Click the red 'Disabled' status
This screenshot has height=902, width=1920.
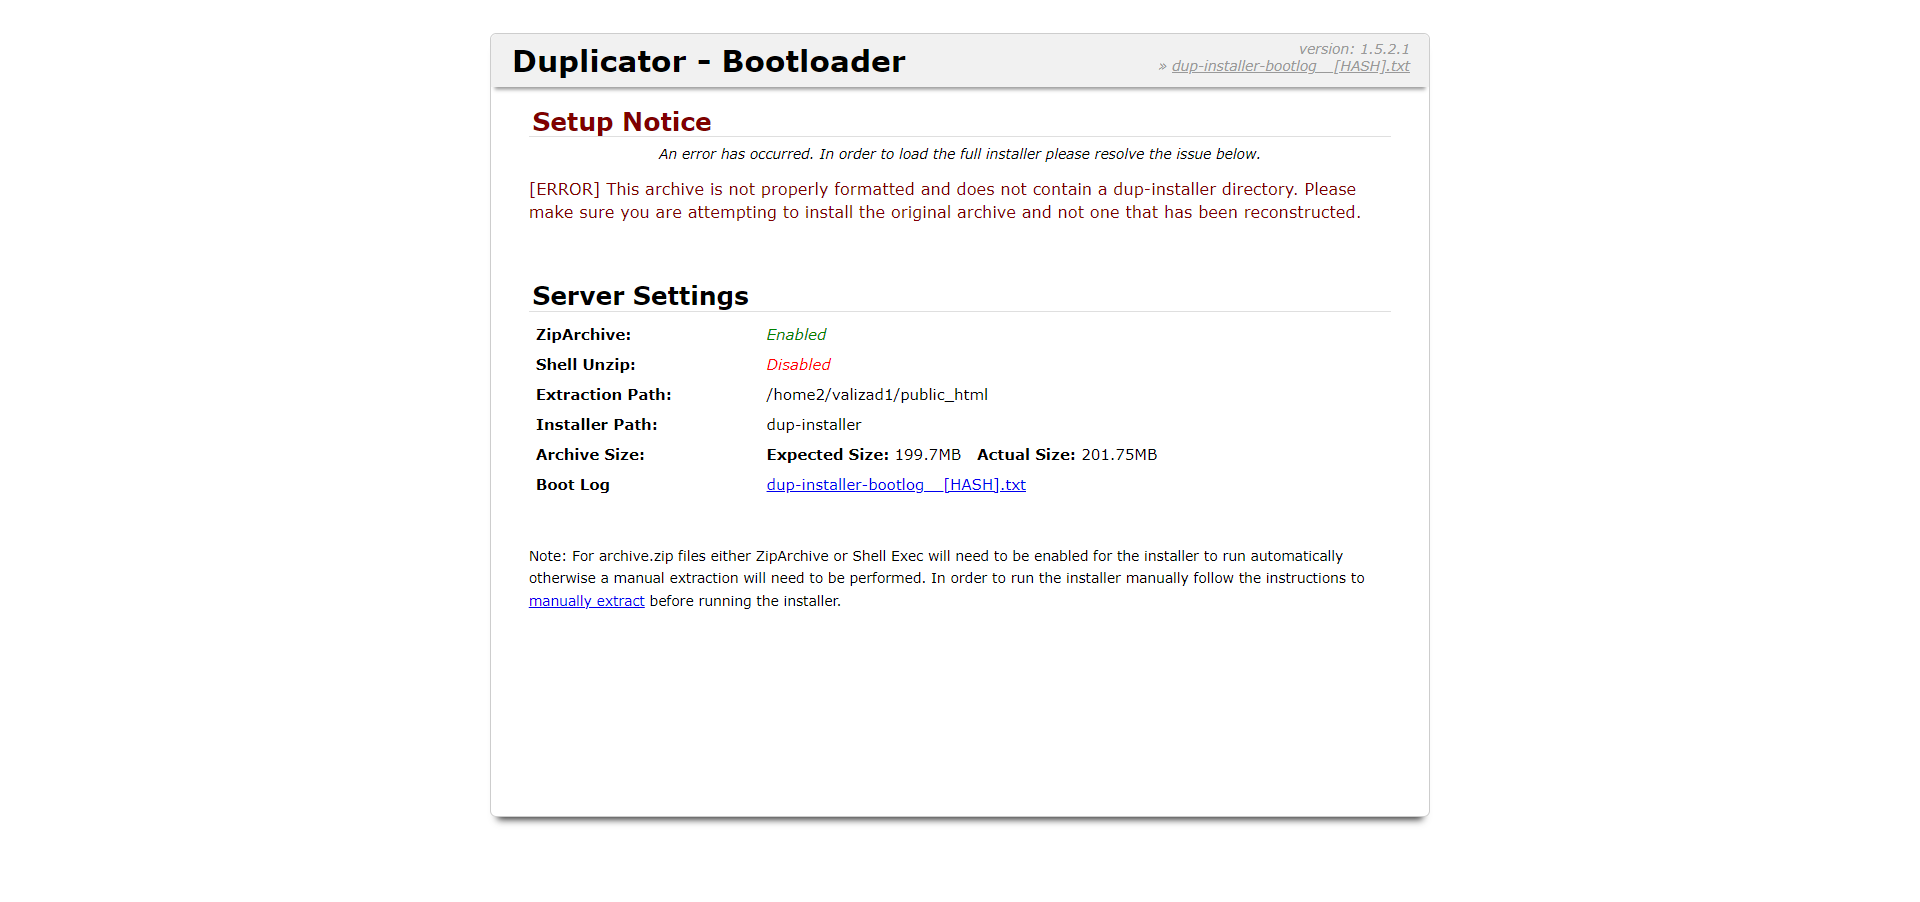(x=798, y=365)
